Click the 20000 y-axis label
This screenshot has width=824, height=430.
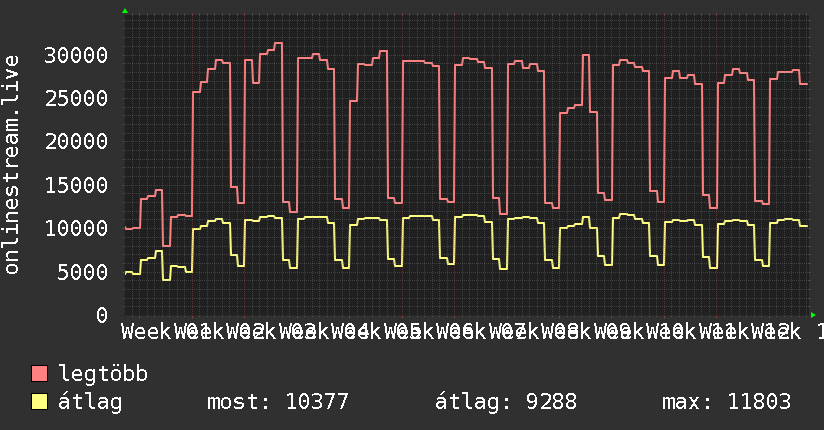[76, 141]
